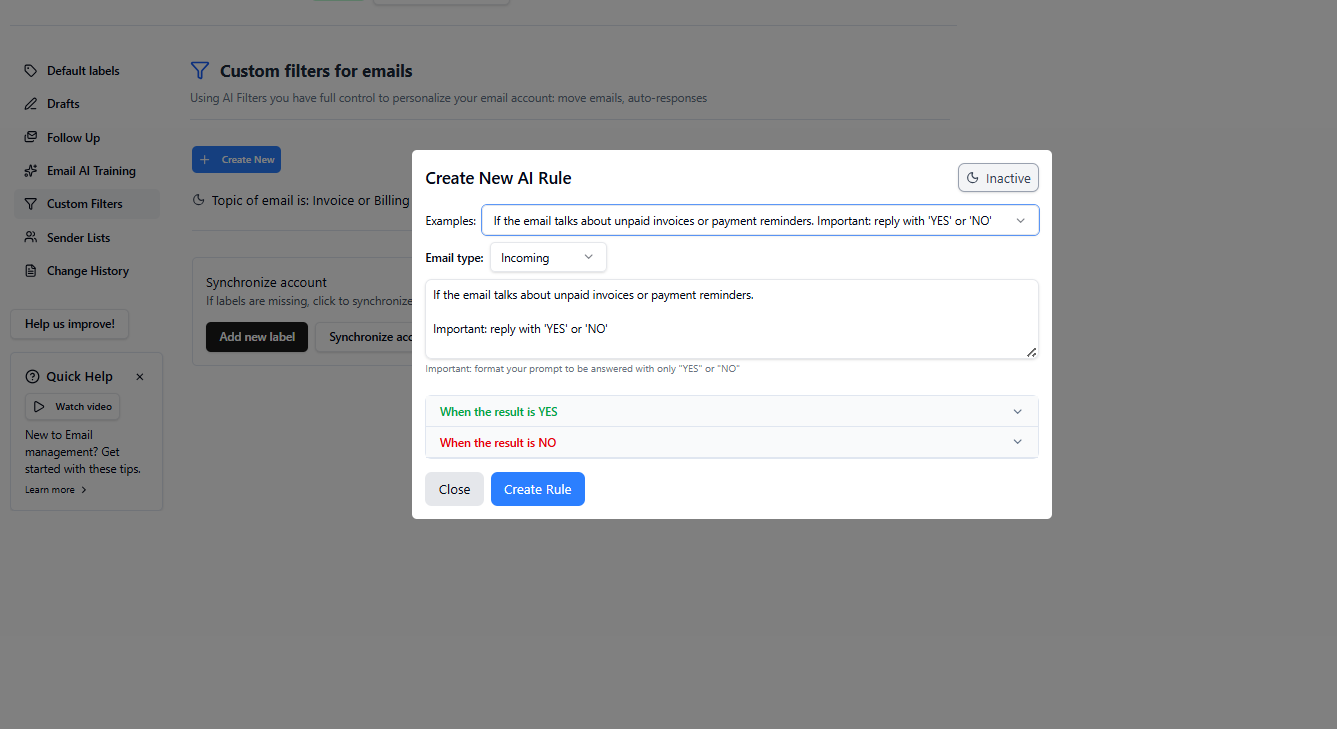The height and width of the screenshot is (729, 1337).
Task: Click the Drafts pencil icon
Action: [x=31, y=104]
